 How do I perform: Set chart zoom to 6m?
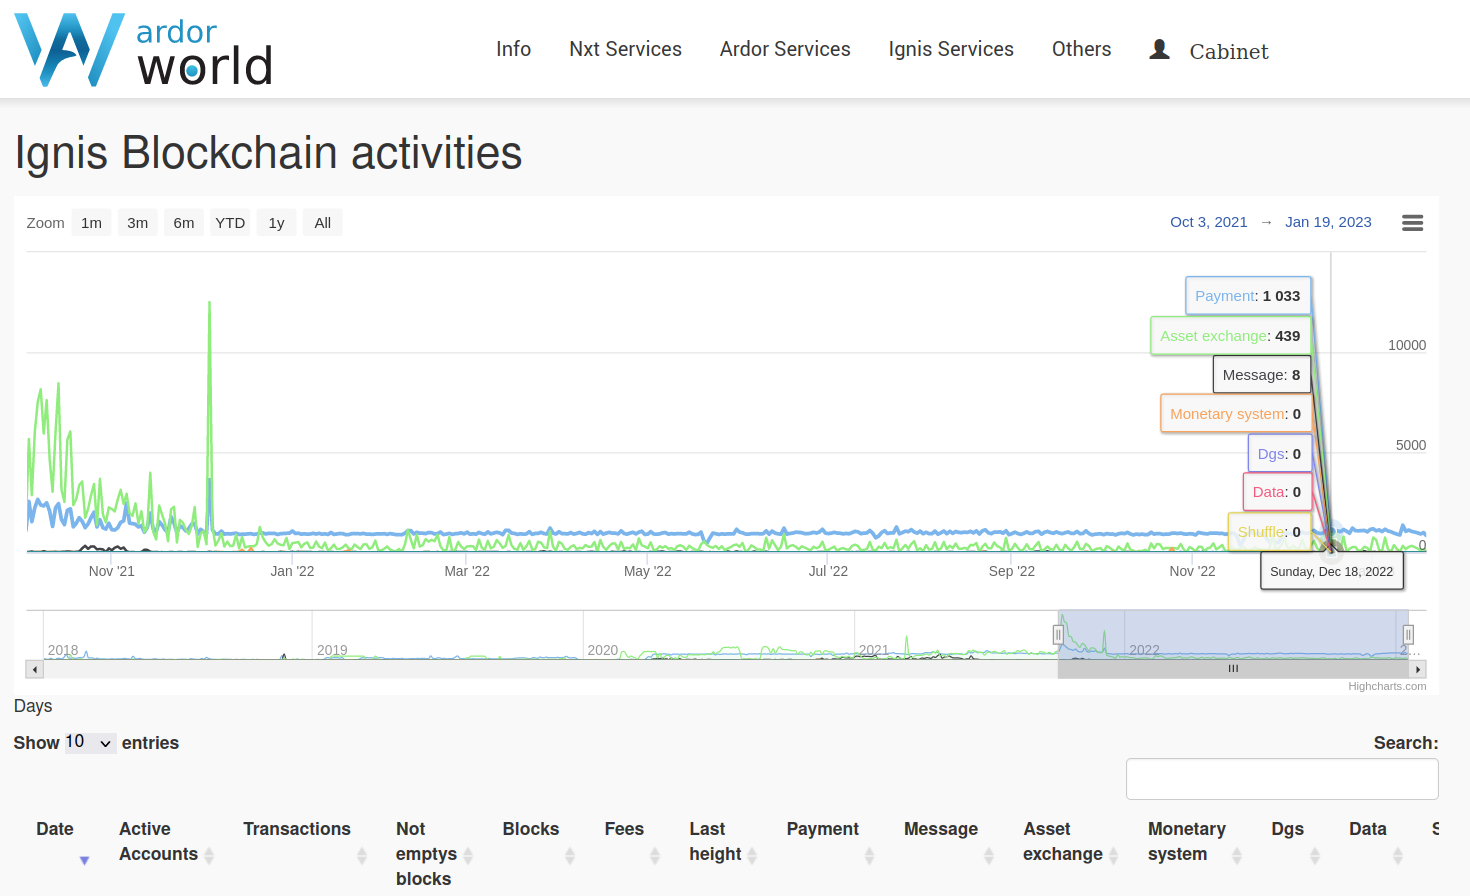pos(184,223)
